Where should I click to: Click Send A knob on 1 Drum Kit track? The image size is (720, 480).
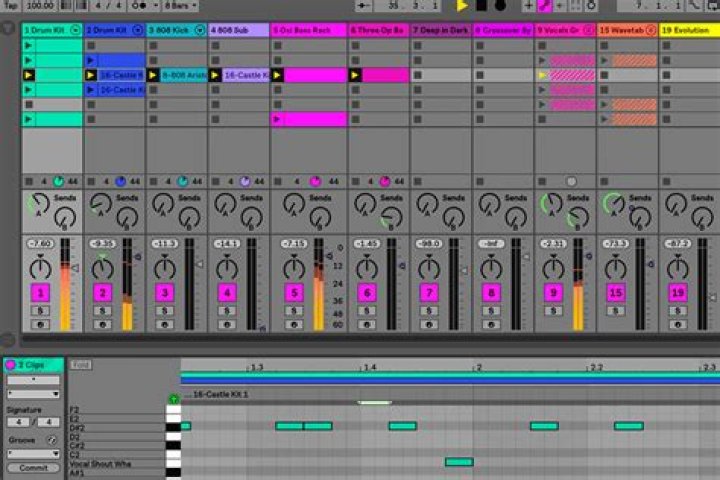(39, 203)
